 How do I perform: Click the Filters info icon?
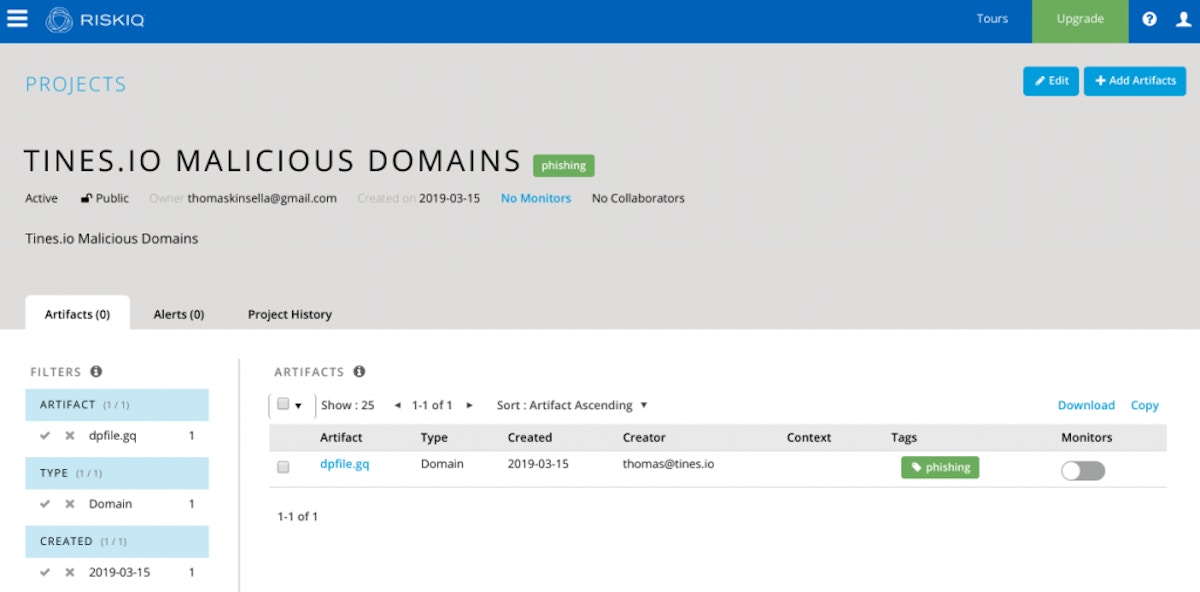pyautogui.click(x=96, y=371)
